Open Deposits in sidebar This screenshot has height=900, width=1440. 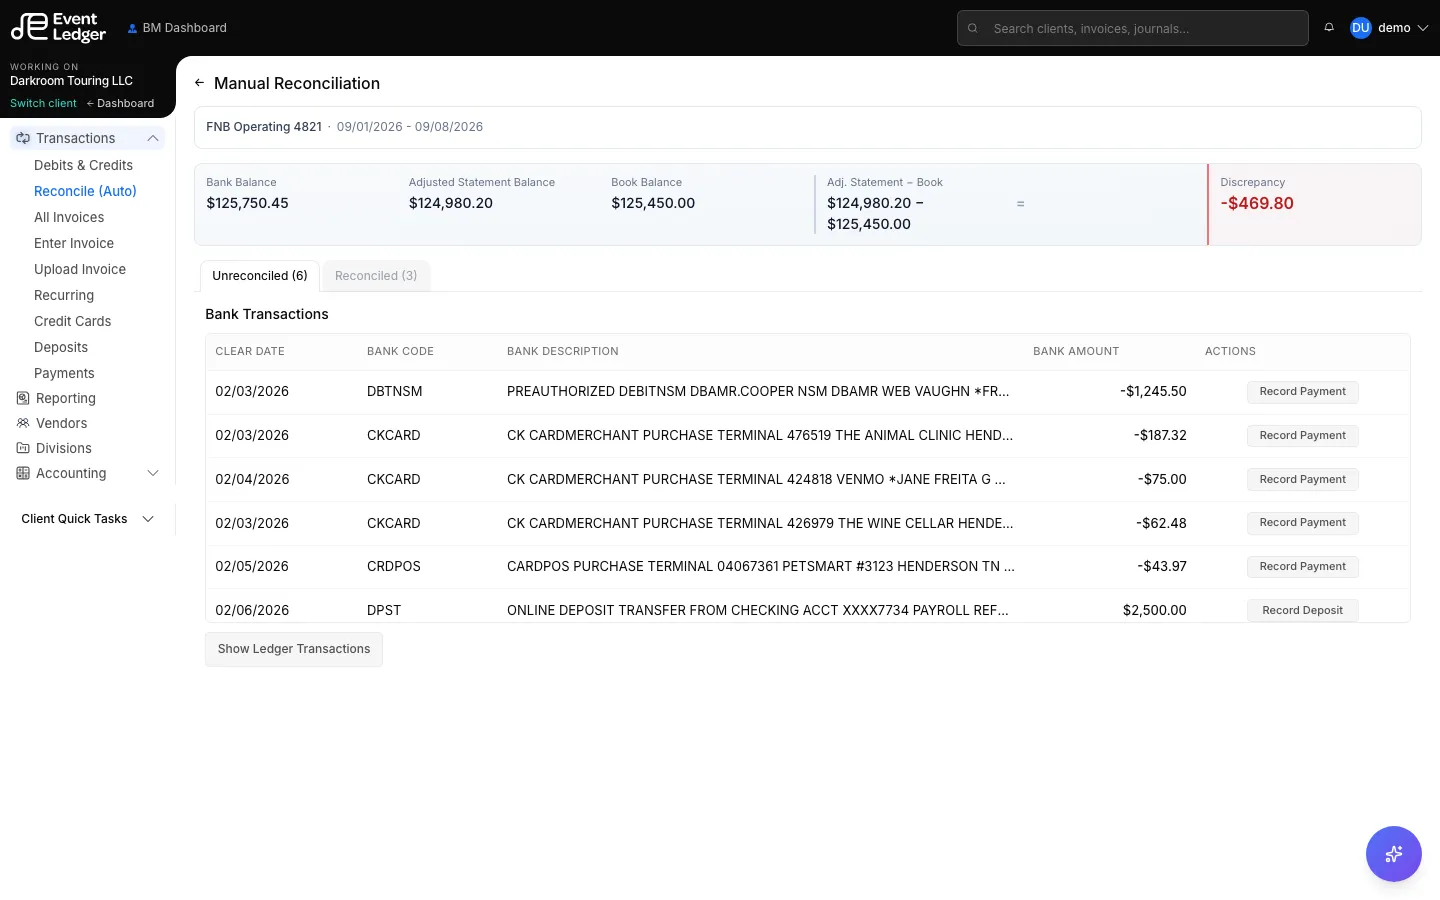61,347
